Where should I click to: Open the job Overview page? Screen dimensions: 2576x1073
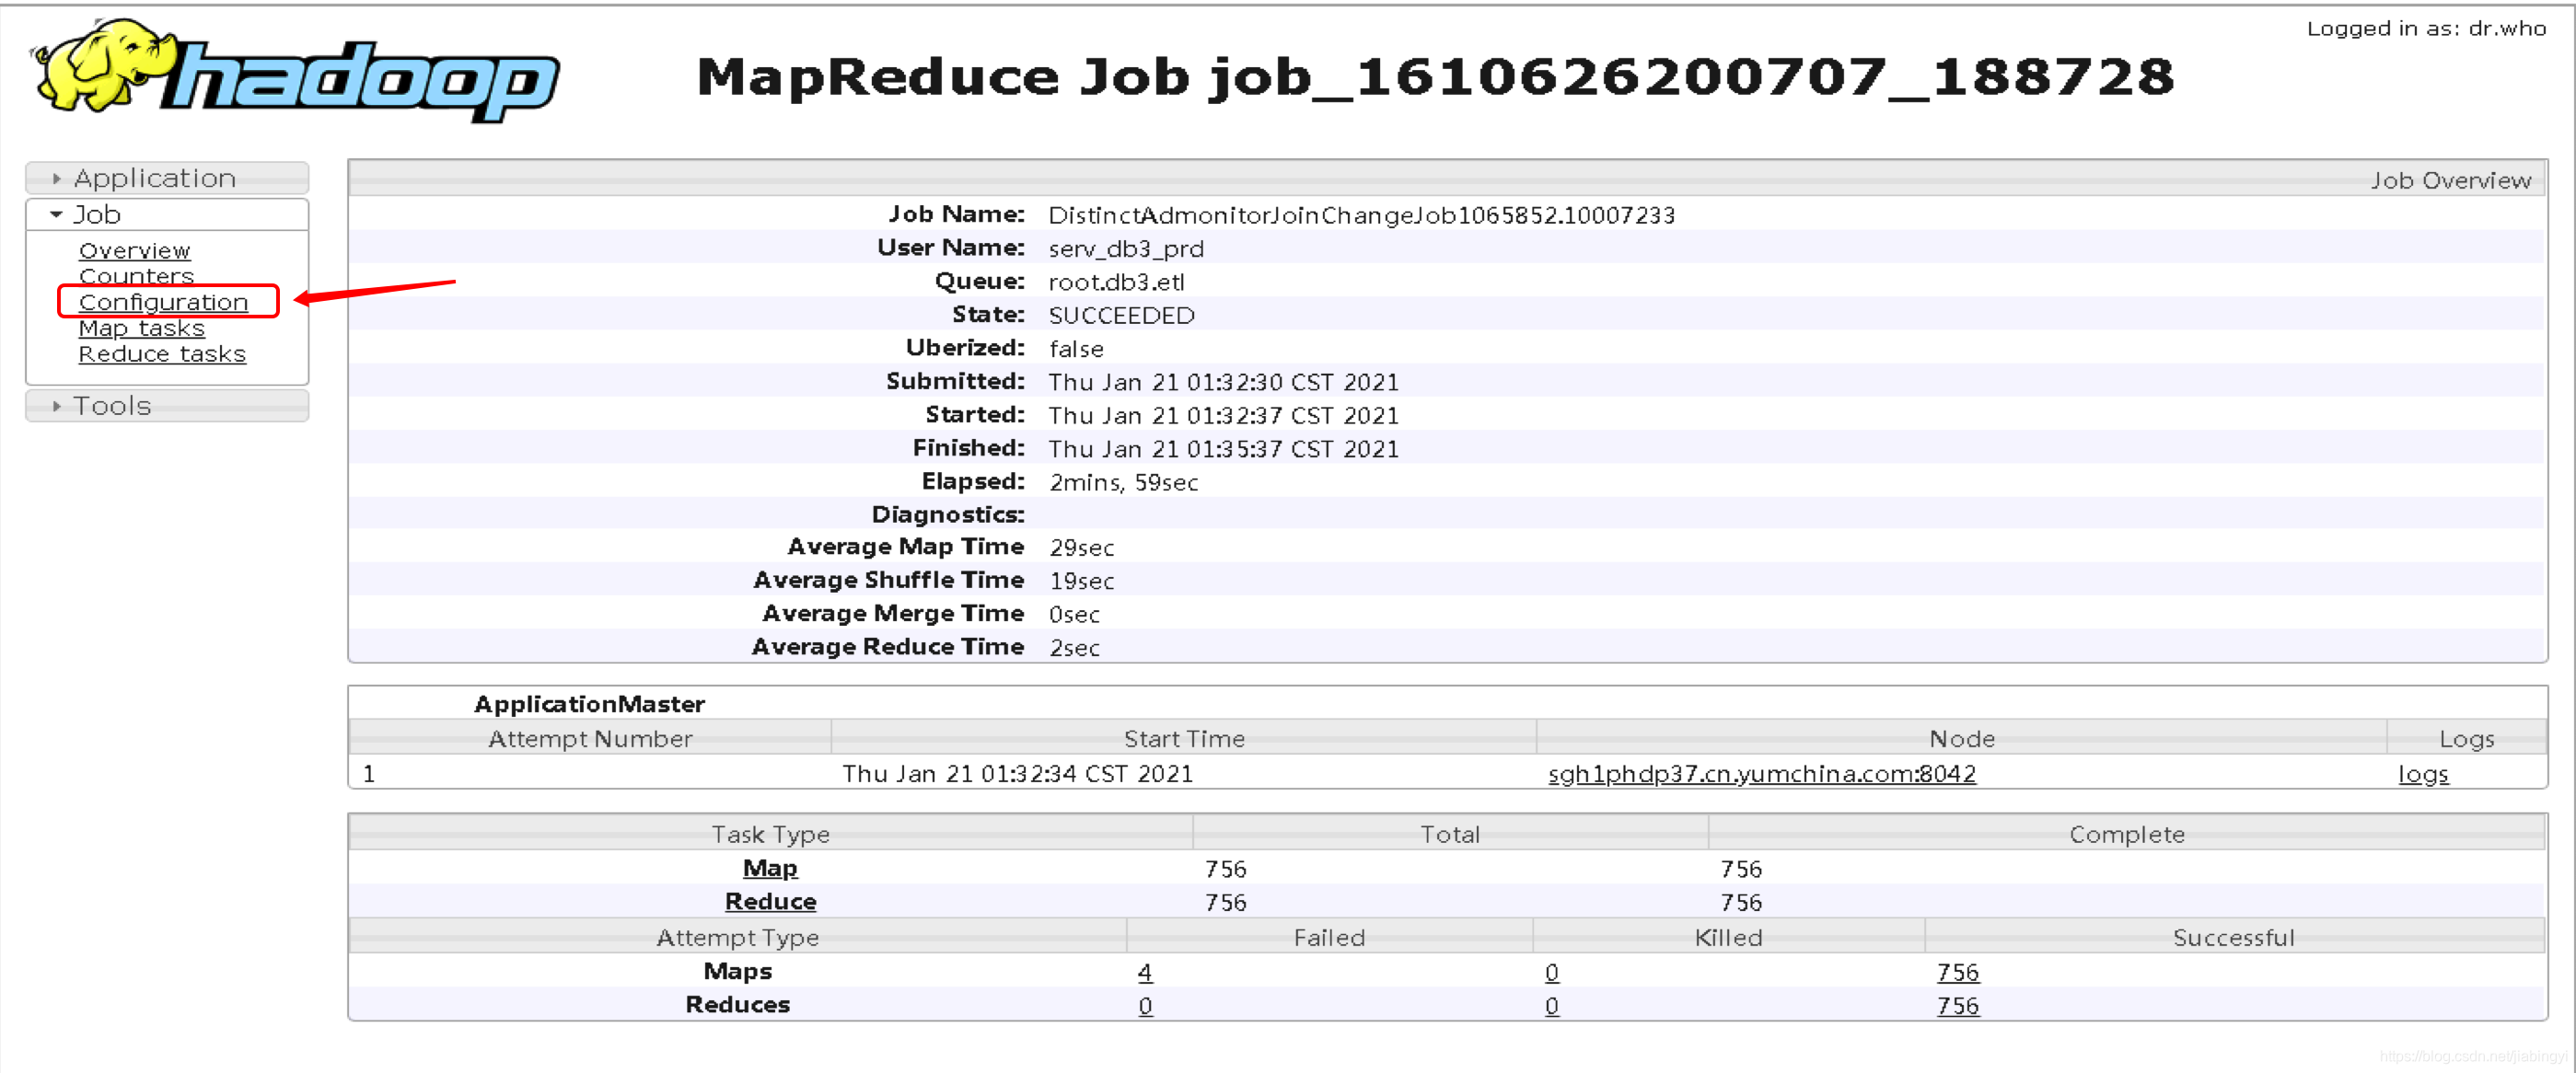click(x=134, y=250)
